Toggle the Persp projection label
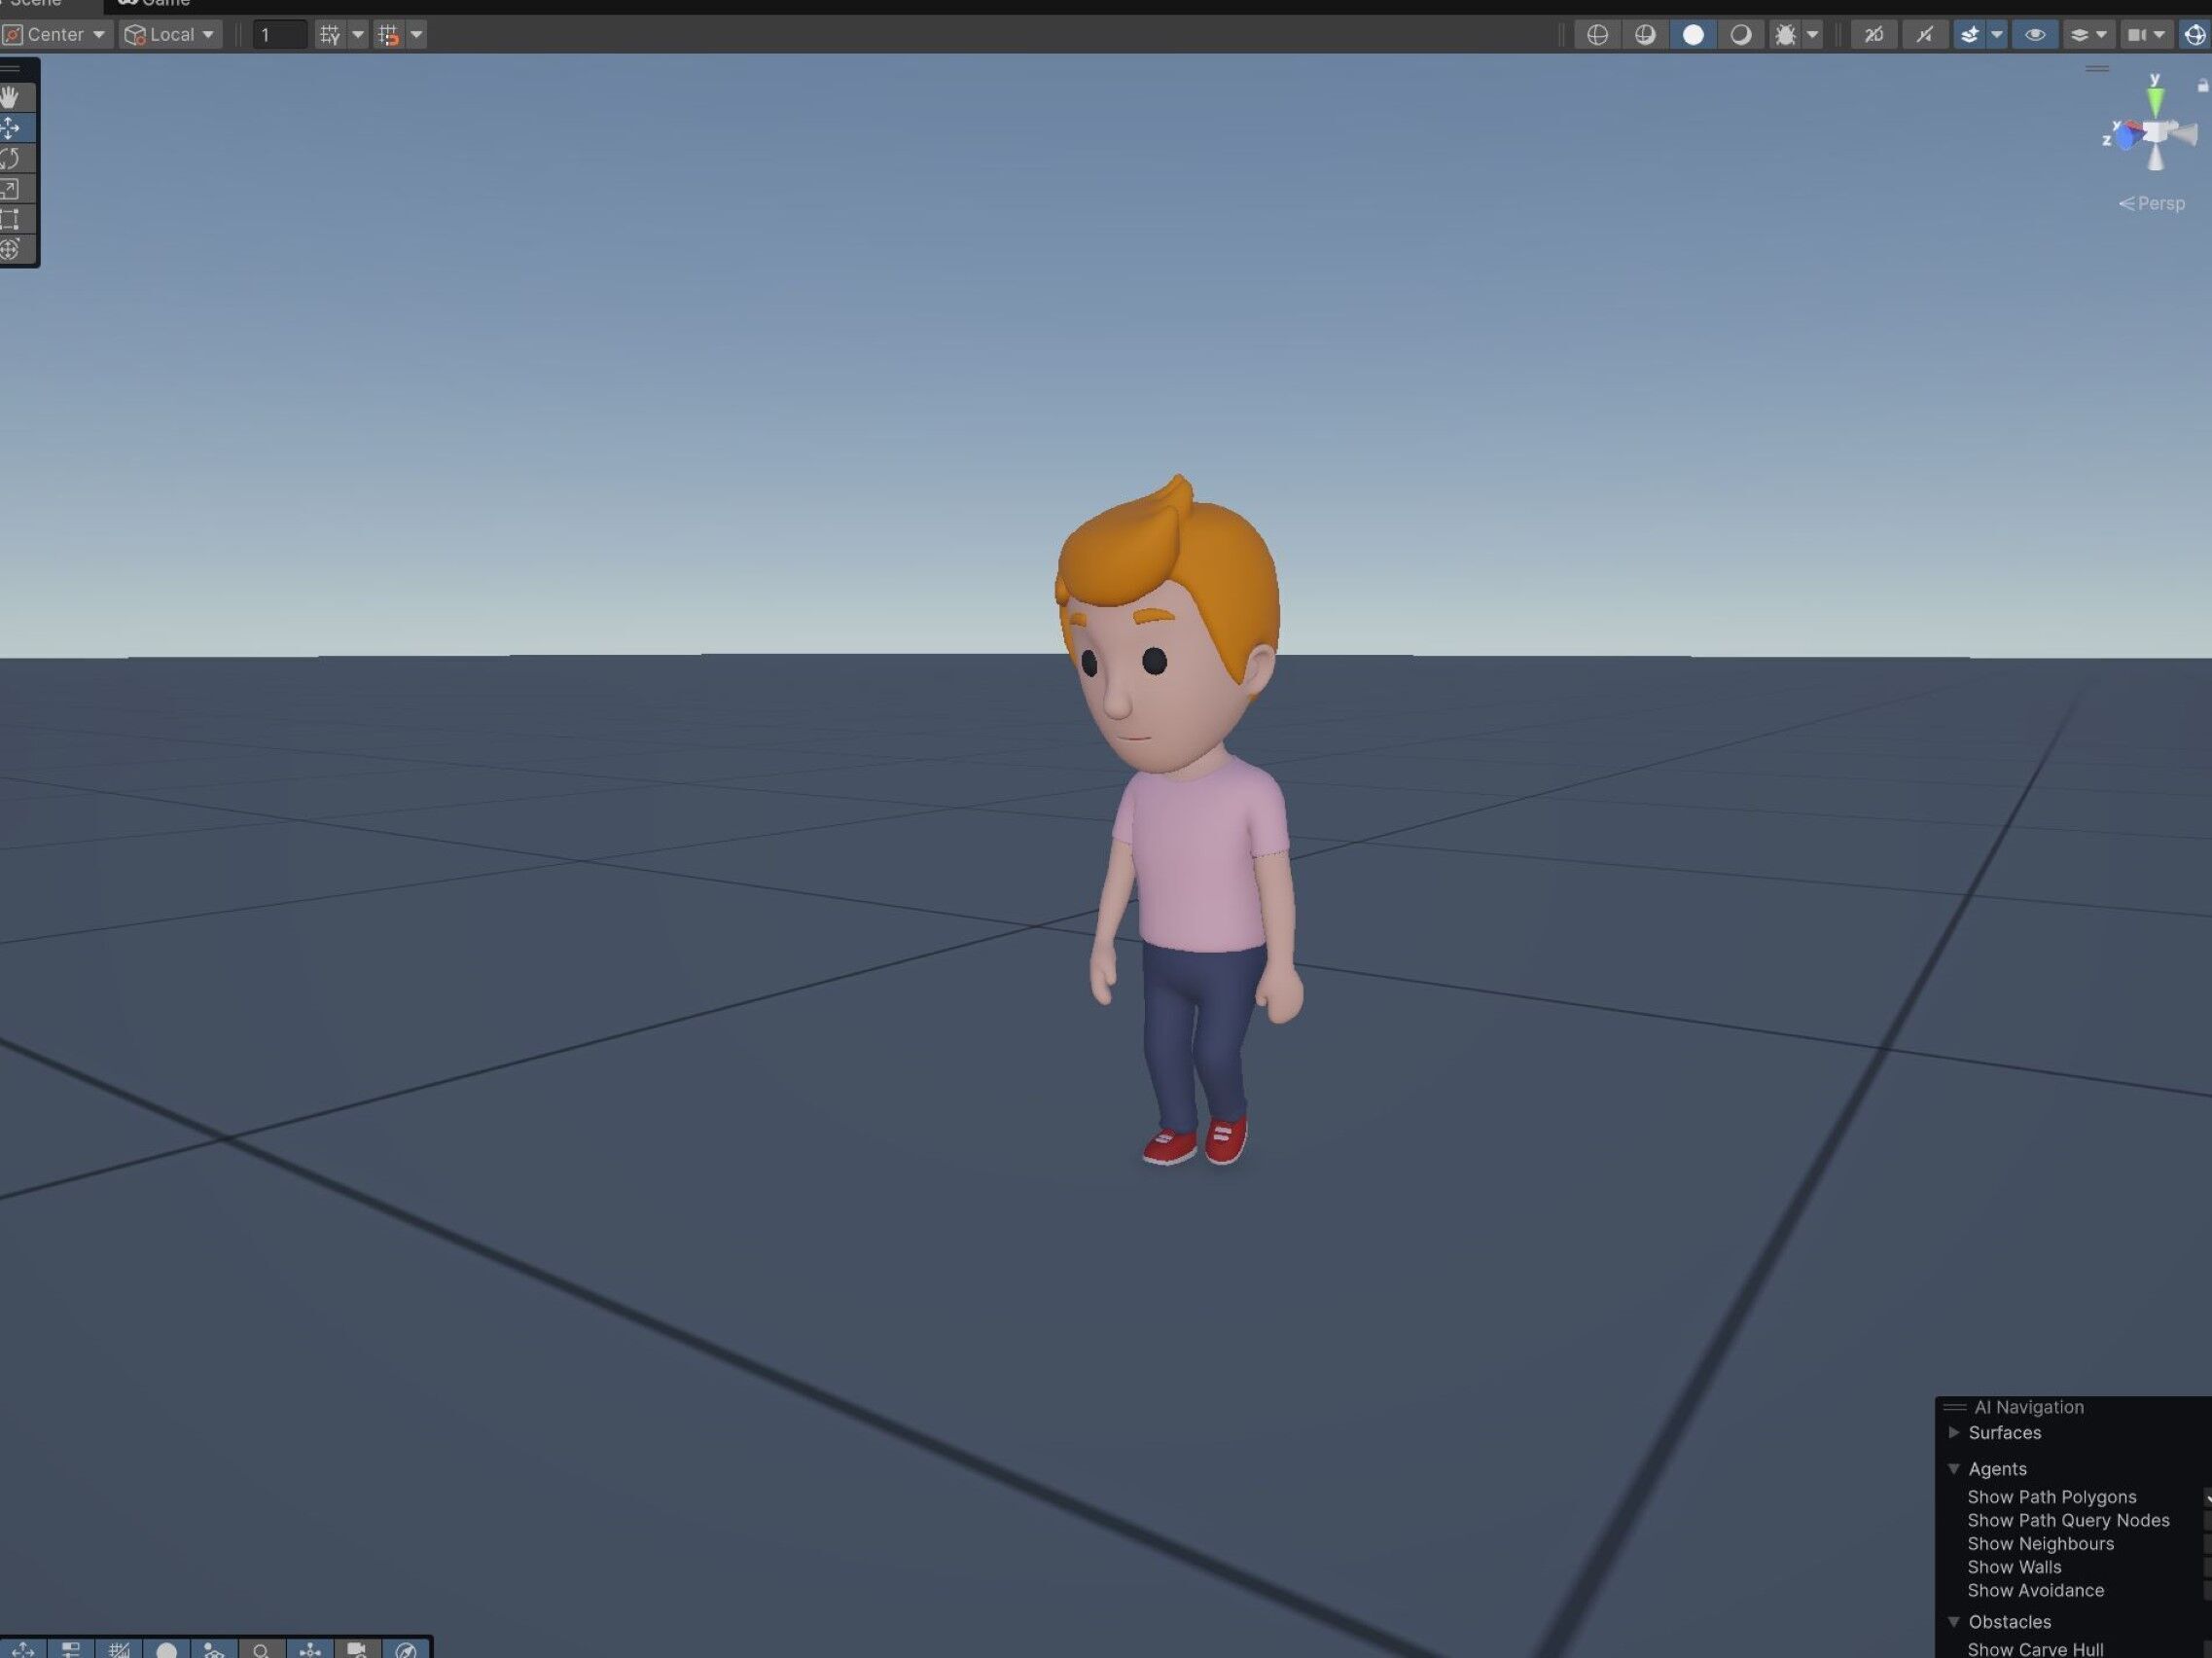The height and width of the screenshot is (1658, 2212). (x=2152, y=204)
